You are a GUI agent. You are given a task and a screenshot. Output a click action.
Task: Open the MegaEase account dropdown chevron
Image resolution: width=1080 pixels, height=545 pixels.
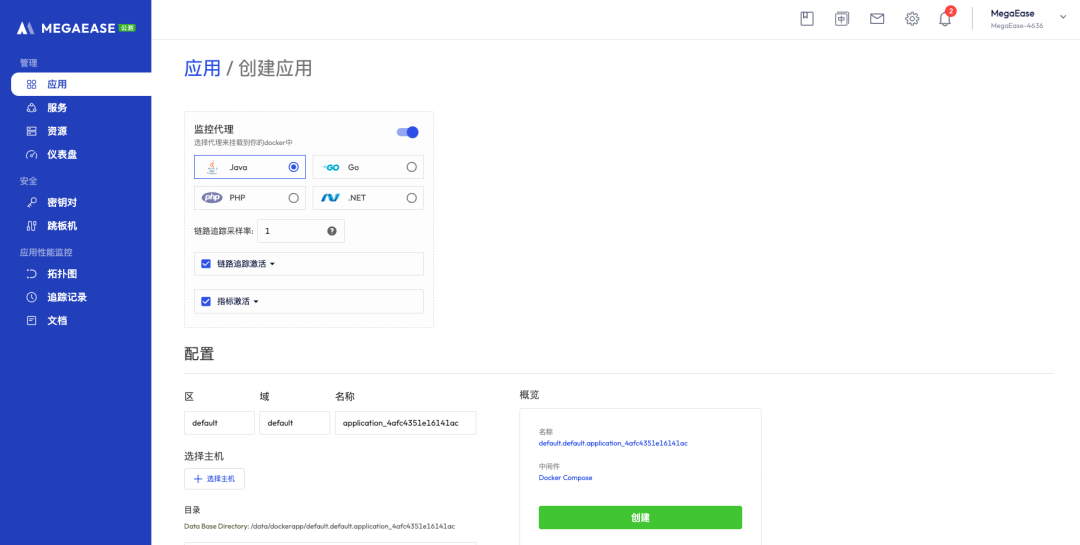1063,16
